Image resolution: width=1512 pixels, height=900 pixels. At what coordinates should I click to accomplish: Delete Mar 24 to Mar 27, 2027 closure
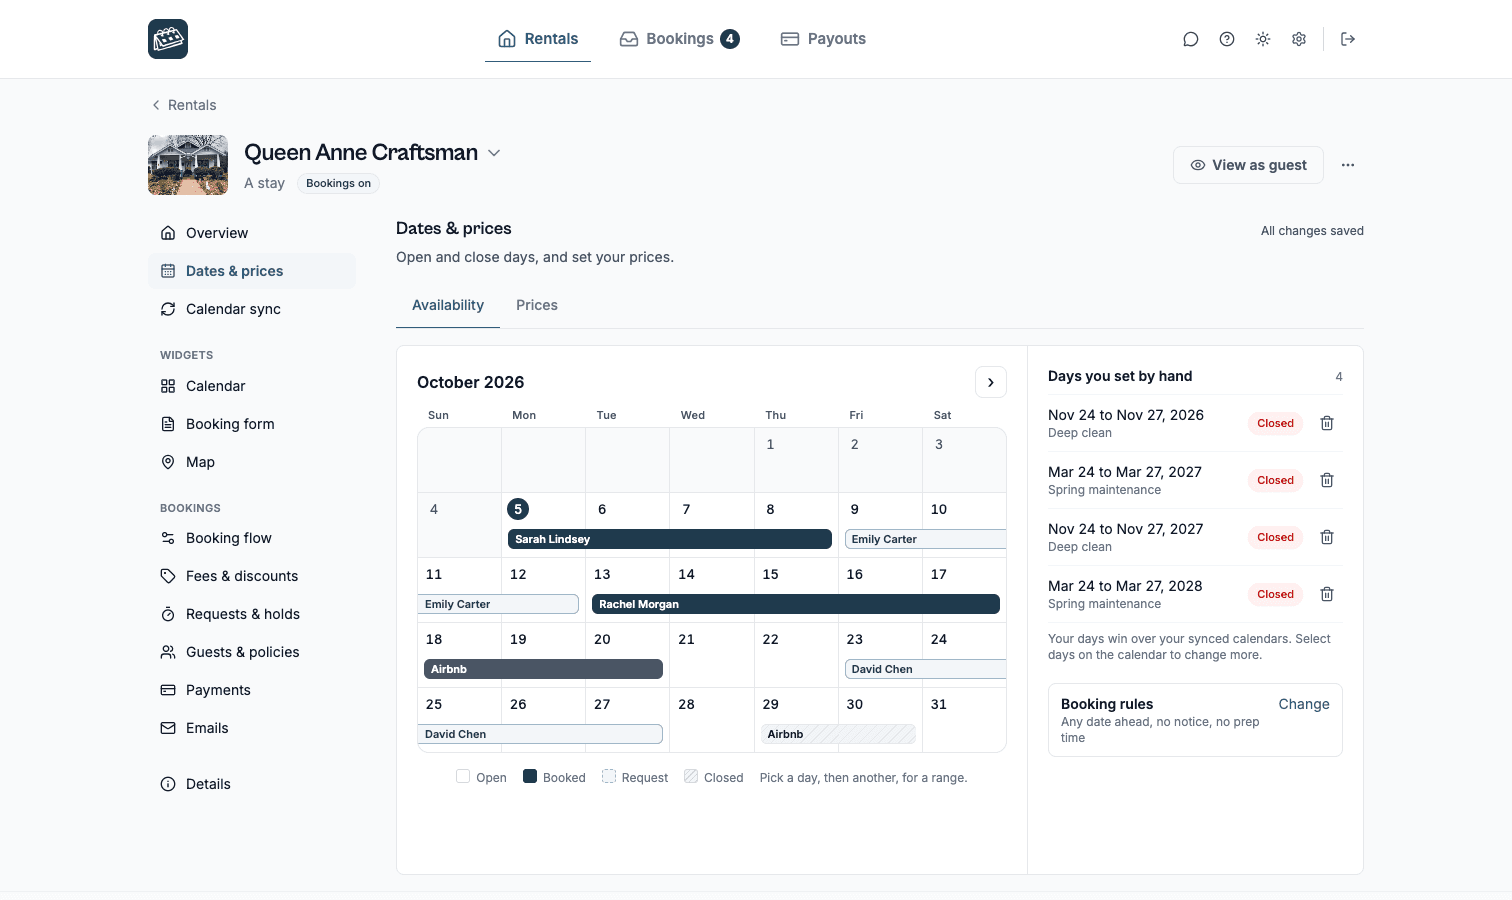pyautogui.click(x=1327, y=480)
